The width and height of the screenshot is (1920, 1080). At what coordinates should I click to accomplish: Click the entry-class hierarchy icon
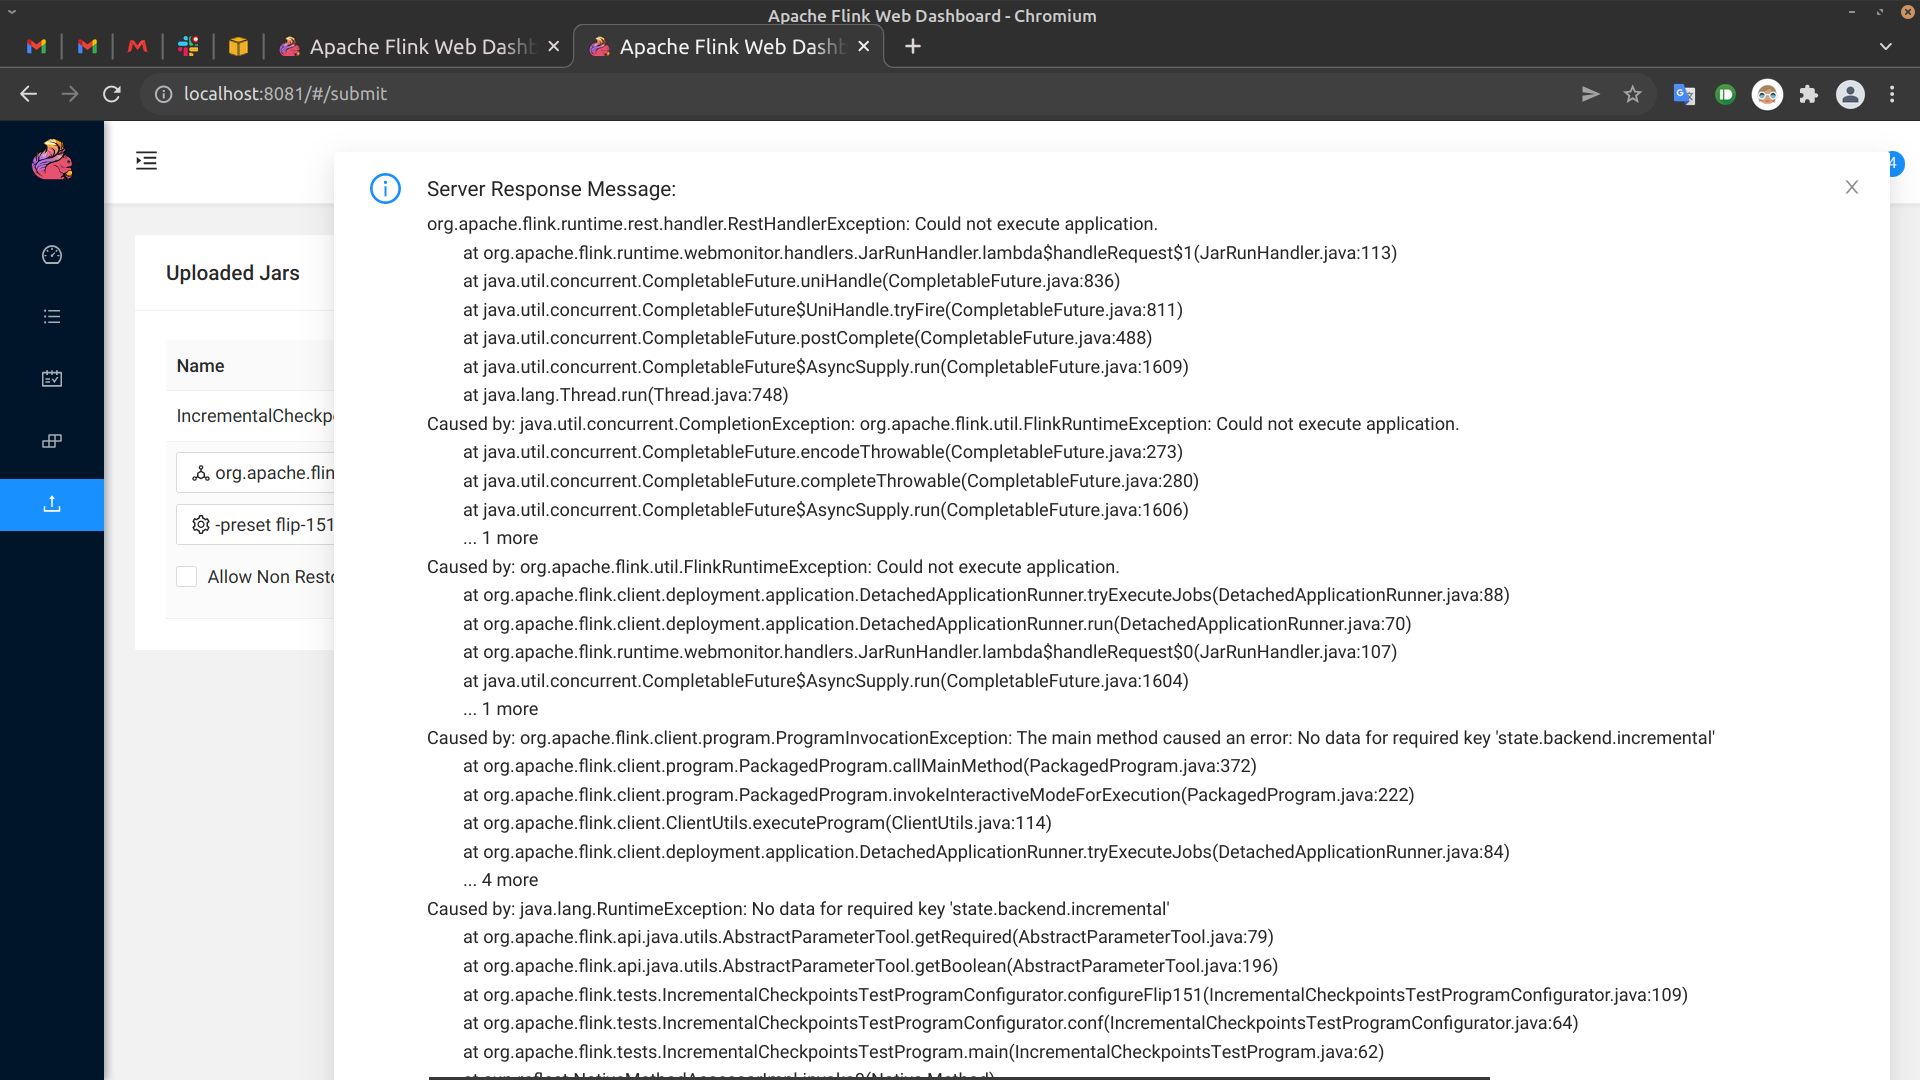(x=200, y=472)
